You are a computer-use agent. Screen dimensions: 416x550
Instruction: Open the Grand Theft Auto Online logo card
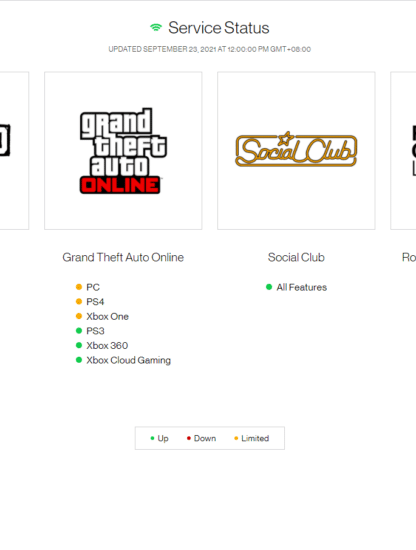click(123, 151)
